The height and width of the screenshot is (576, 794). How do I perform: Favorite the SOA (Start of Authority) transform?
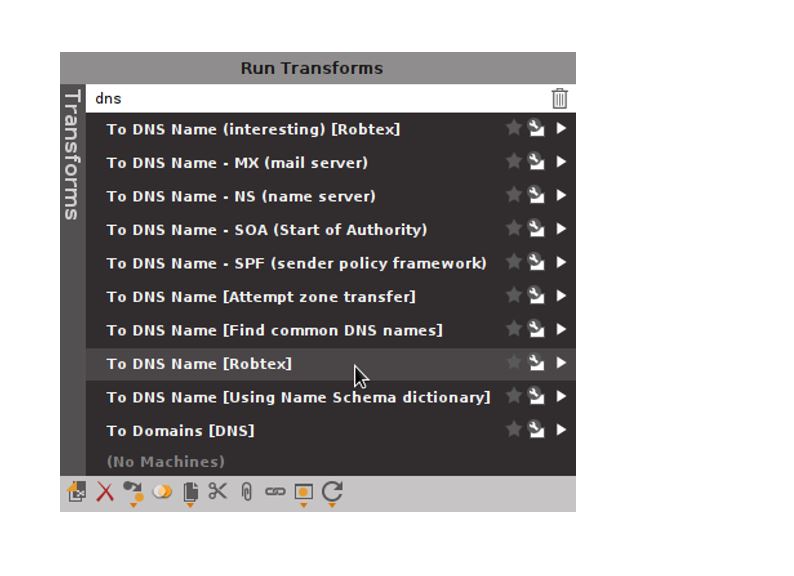point(513,228)
